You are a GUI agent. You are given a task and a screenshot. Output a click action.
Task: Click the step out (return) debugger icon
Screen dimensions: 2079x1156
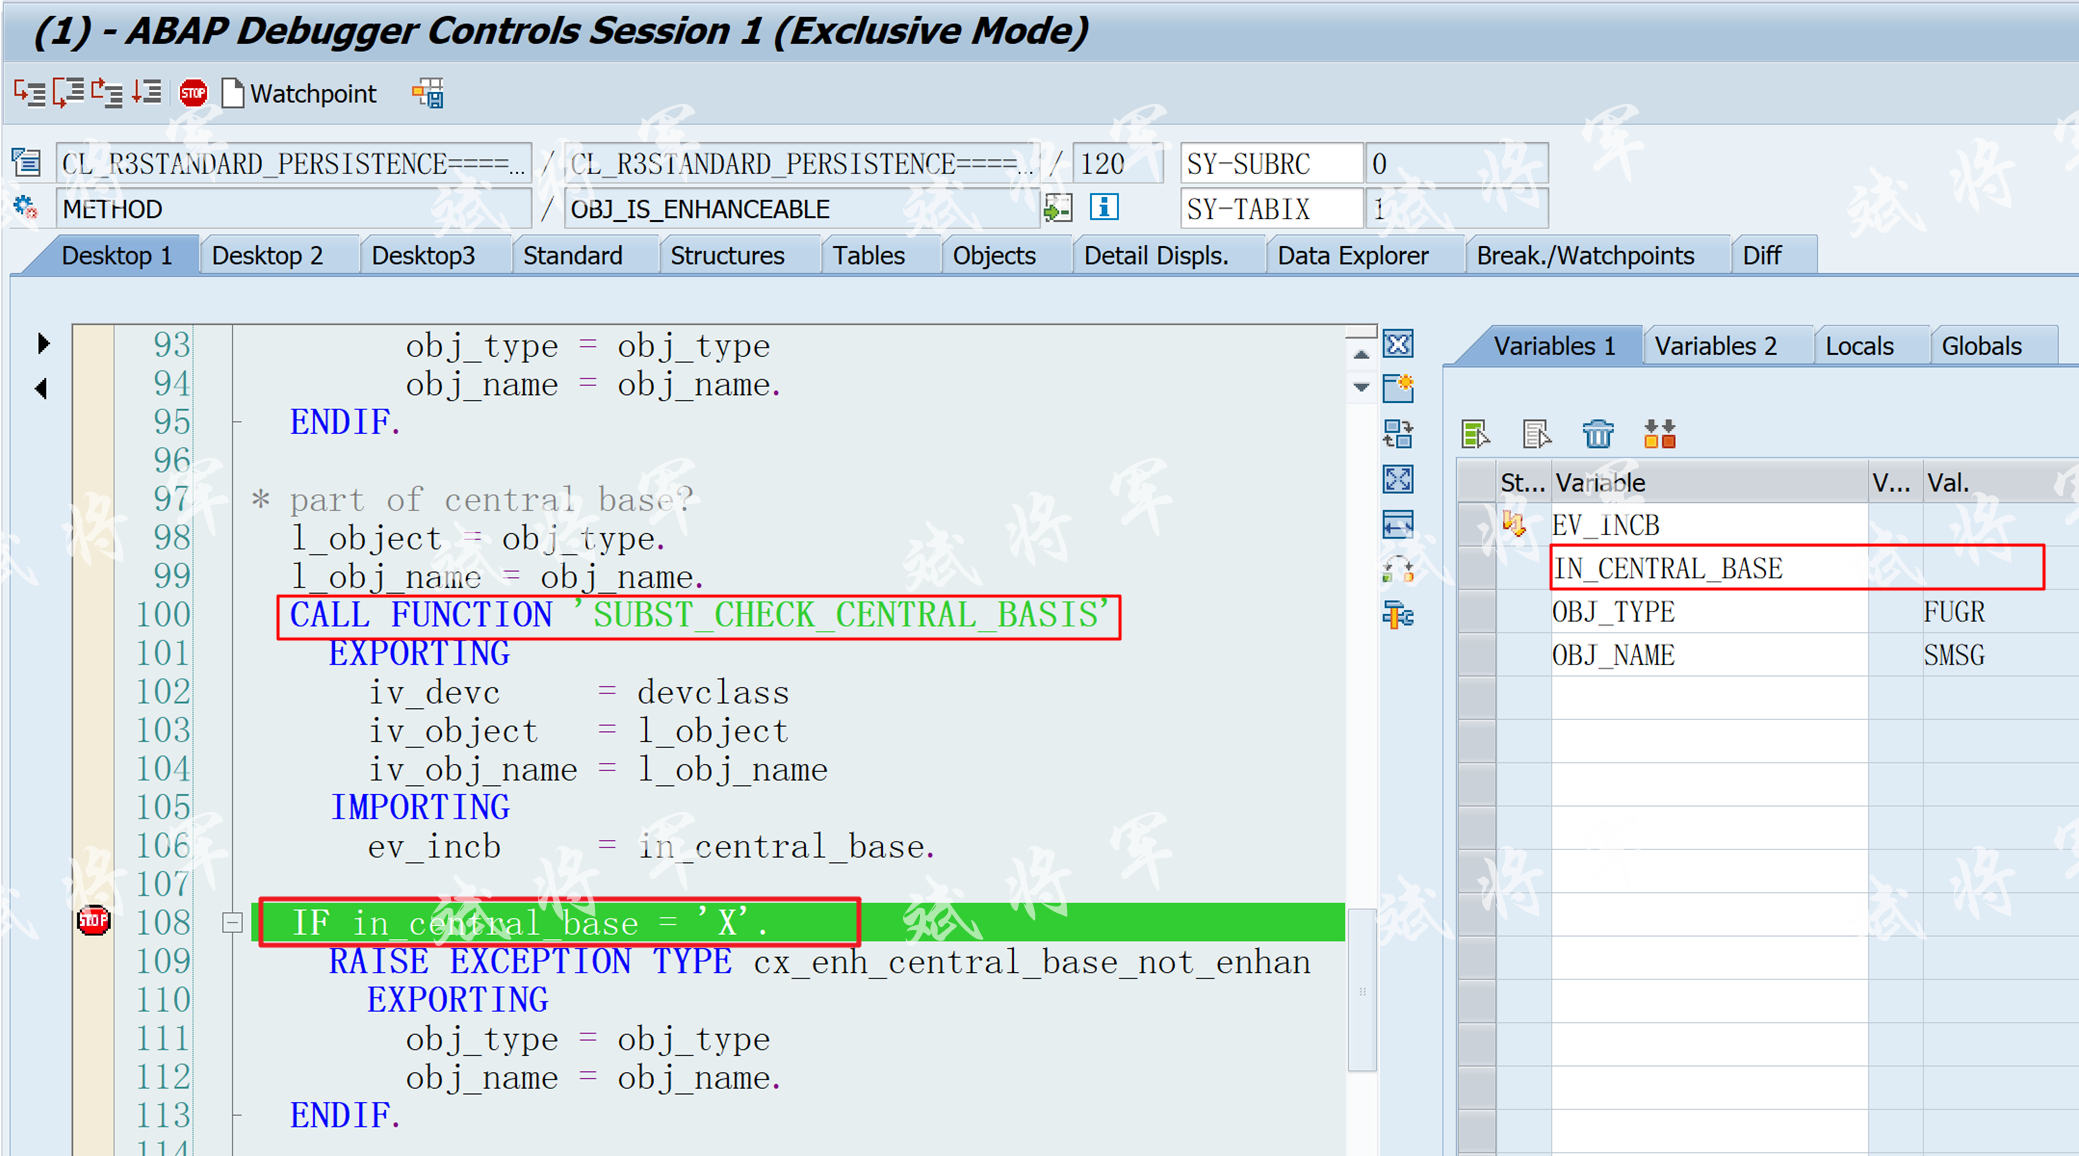107,94
